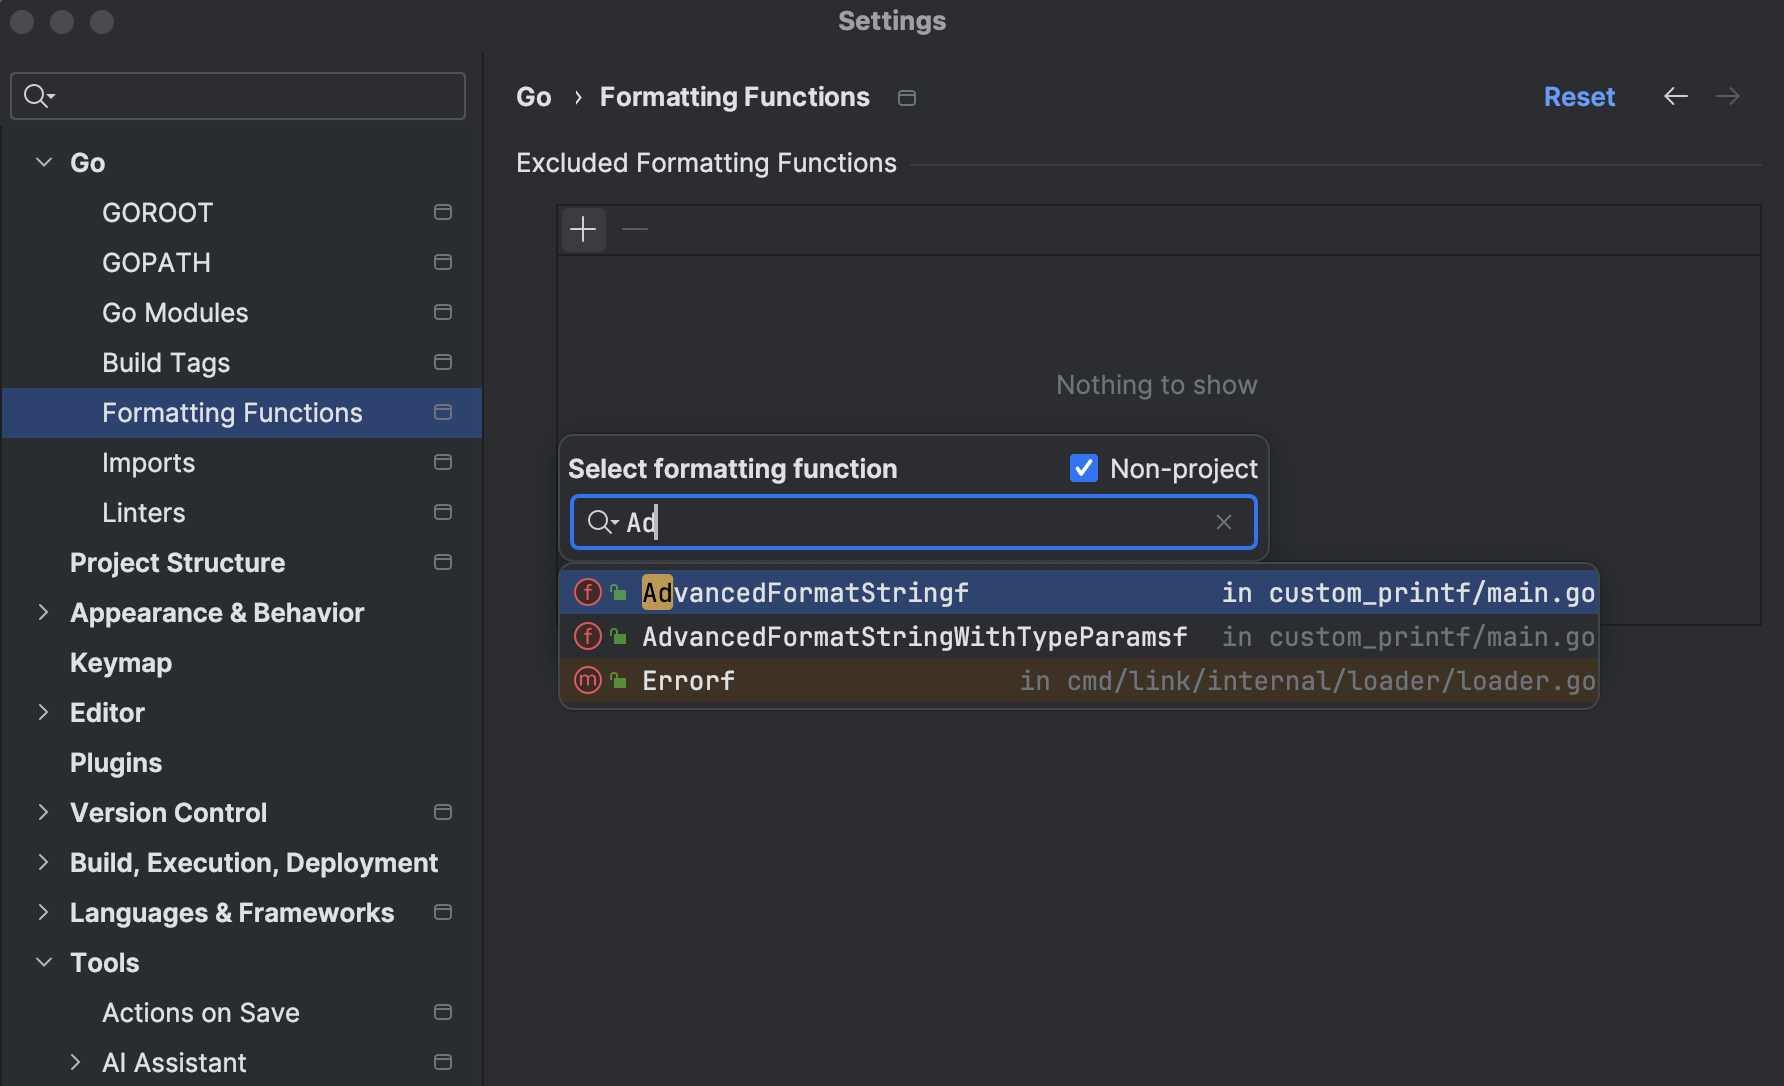Uncheck the Non-project checkbox

tap(1083, 468)
